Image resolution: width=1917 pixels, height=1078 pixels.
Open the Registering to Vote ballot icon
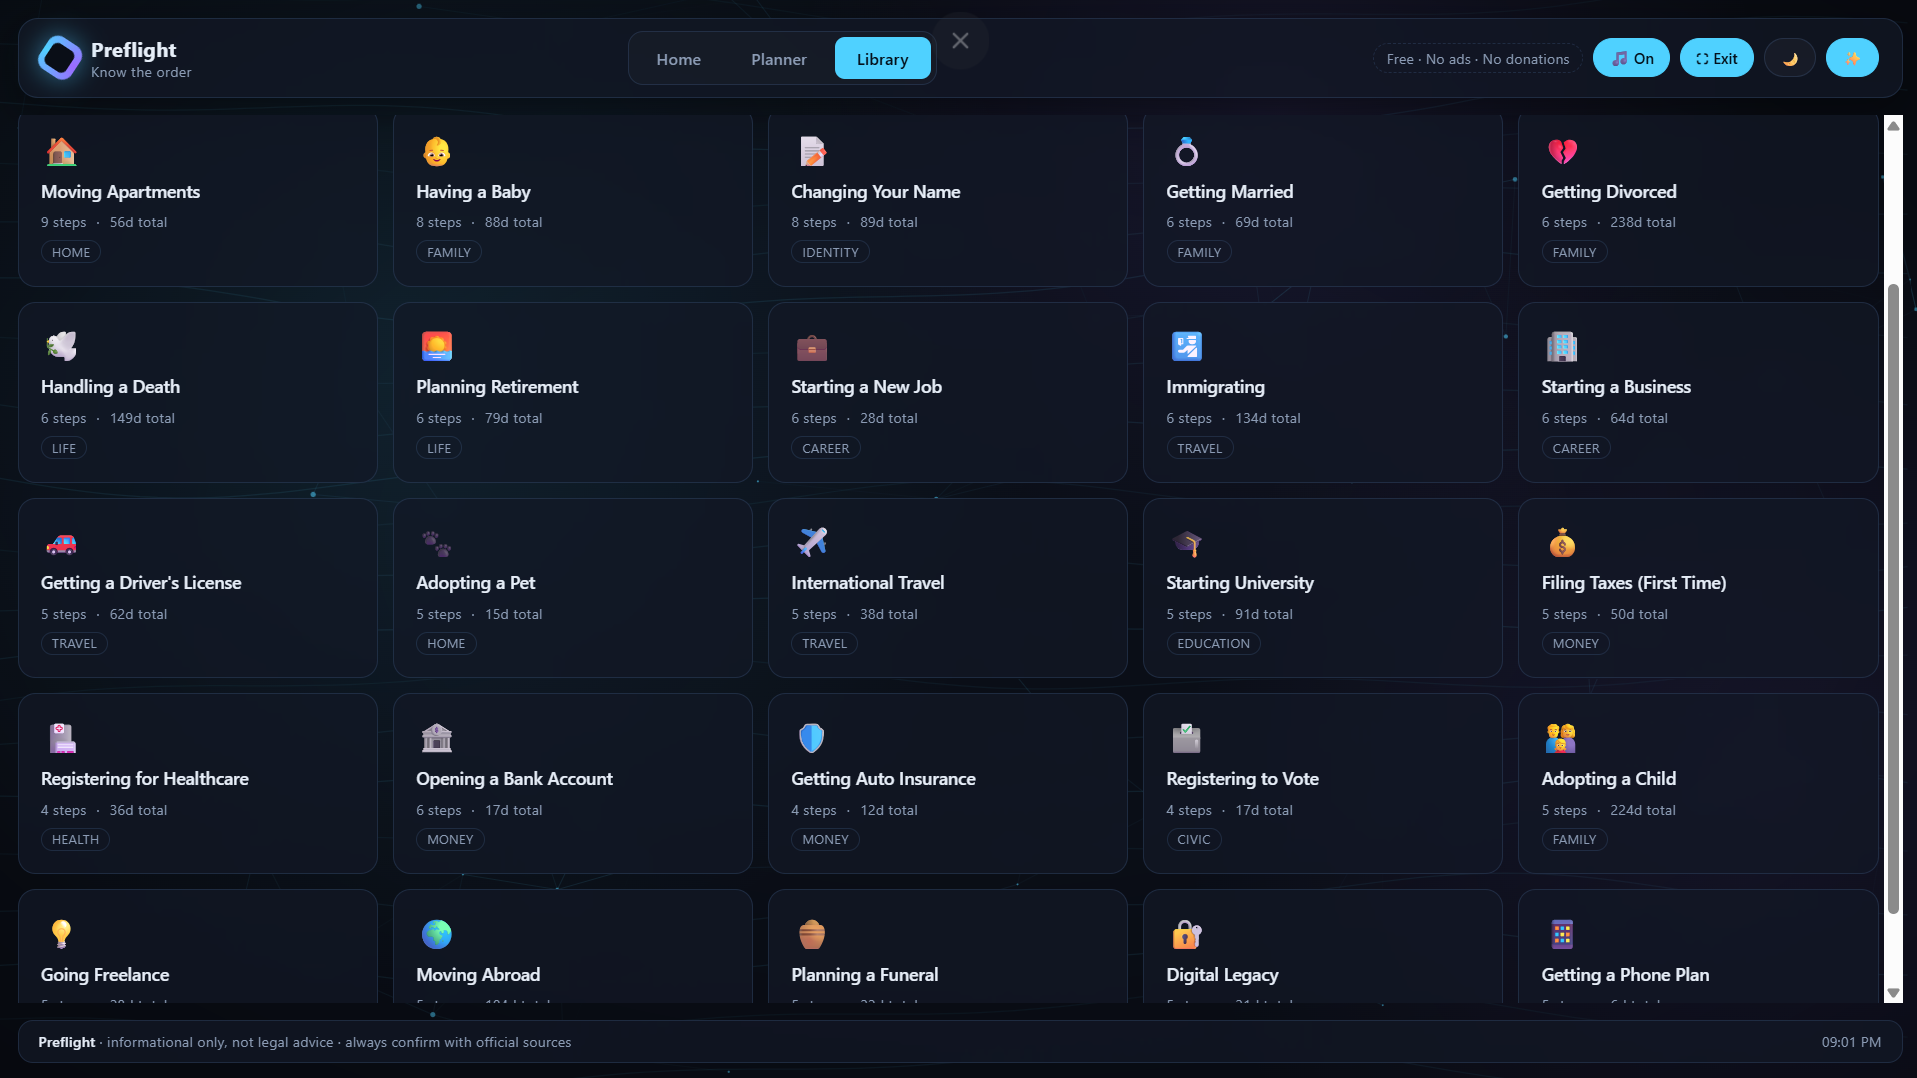tap(1186, 738)
